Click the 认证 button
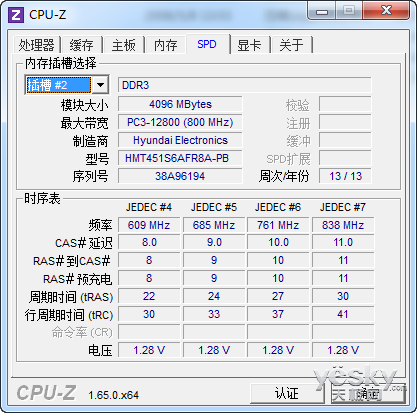 click(287, 394)
